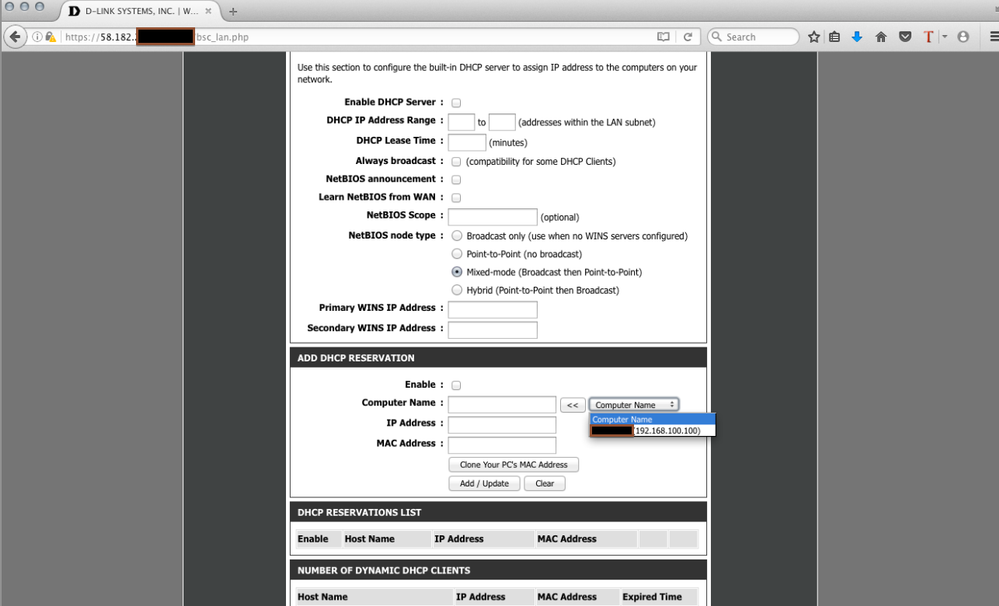The height and width of the screenshot is (606, 999).
Task: Toggle Reader View icon in address bar
Action: coord(663,37)
